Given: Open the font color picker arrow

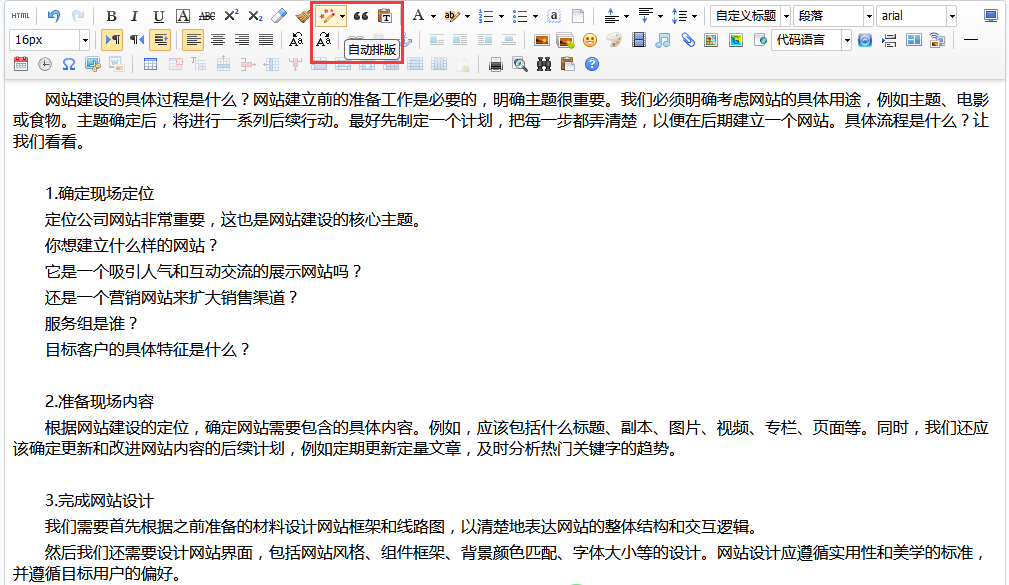Looking at the screenshot, I should 433,16.
